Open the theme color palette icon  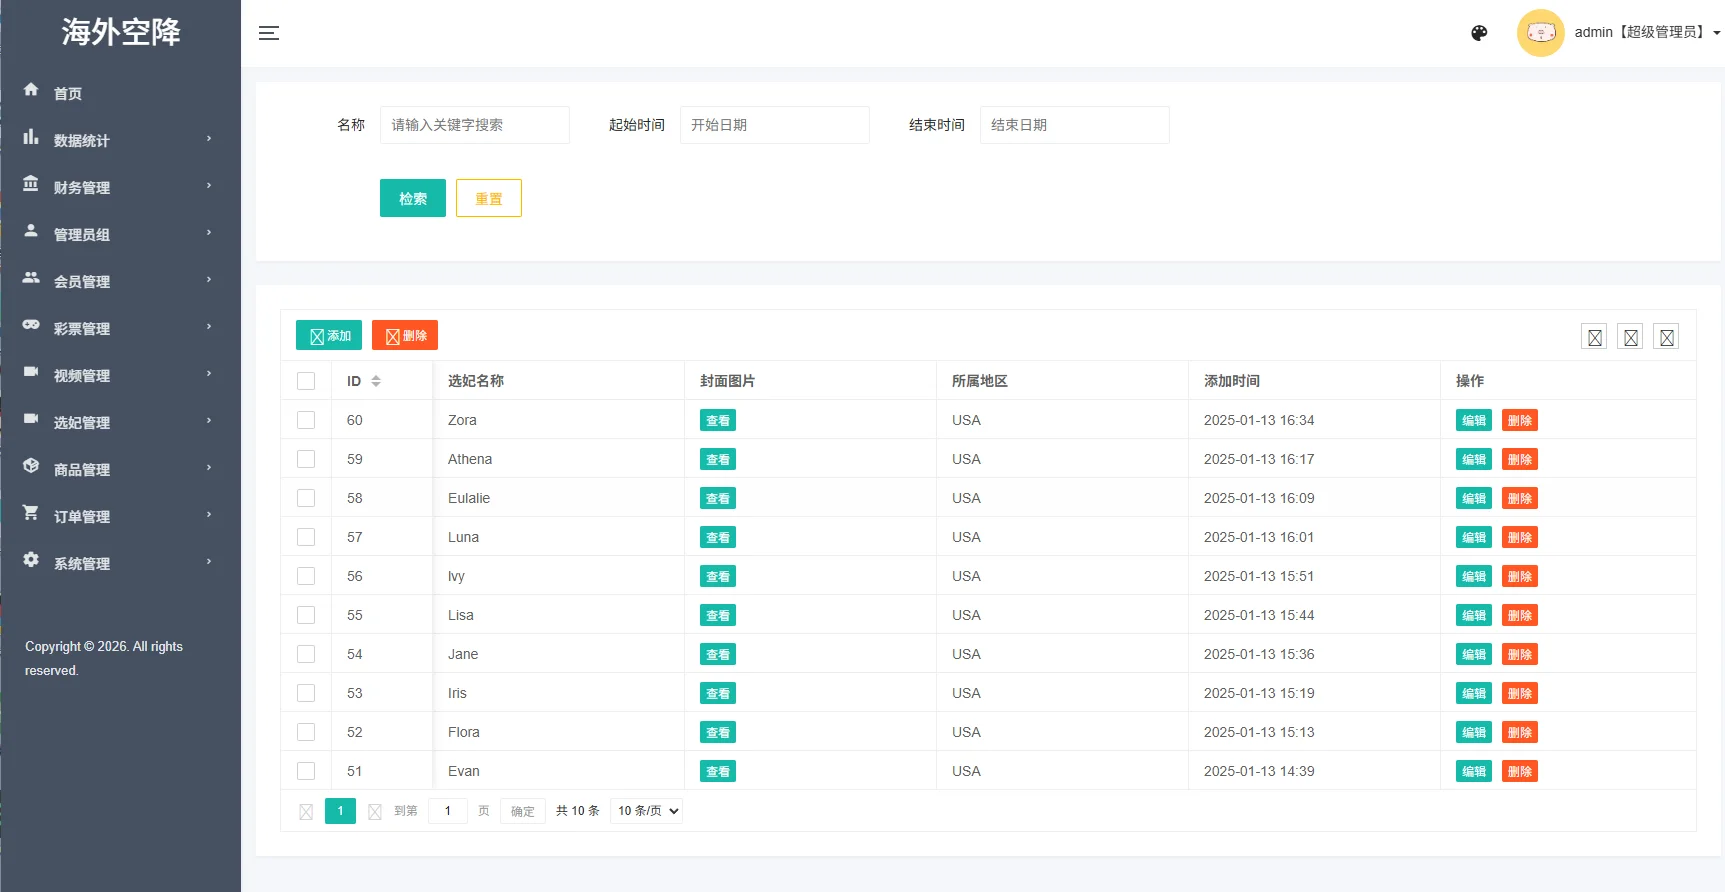tap(1479, 33)
